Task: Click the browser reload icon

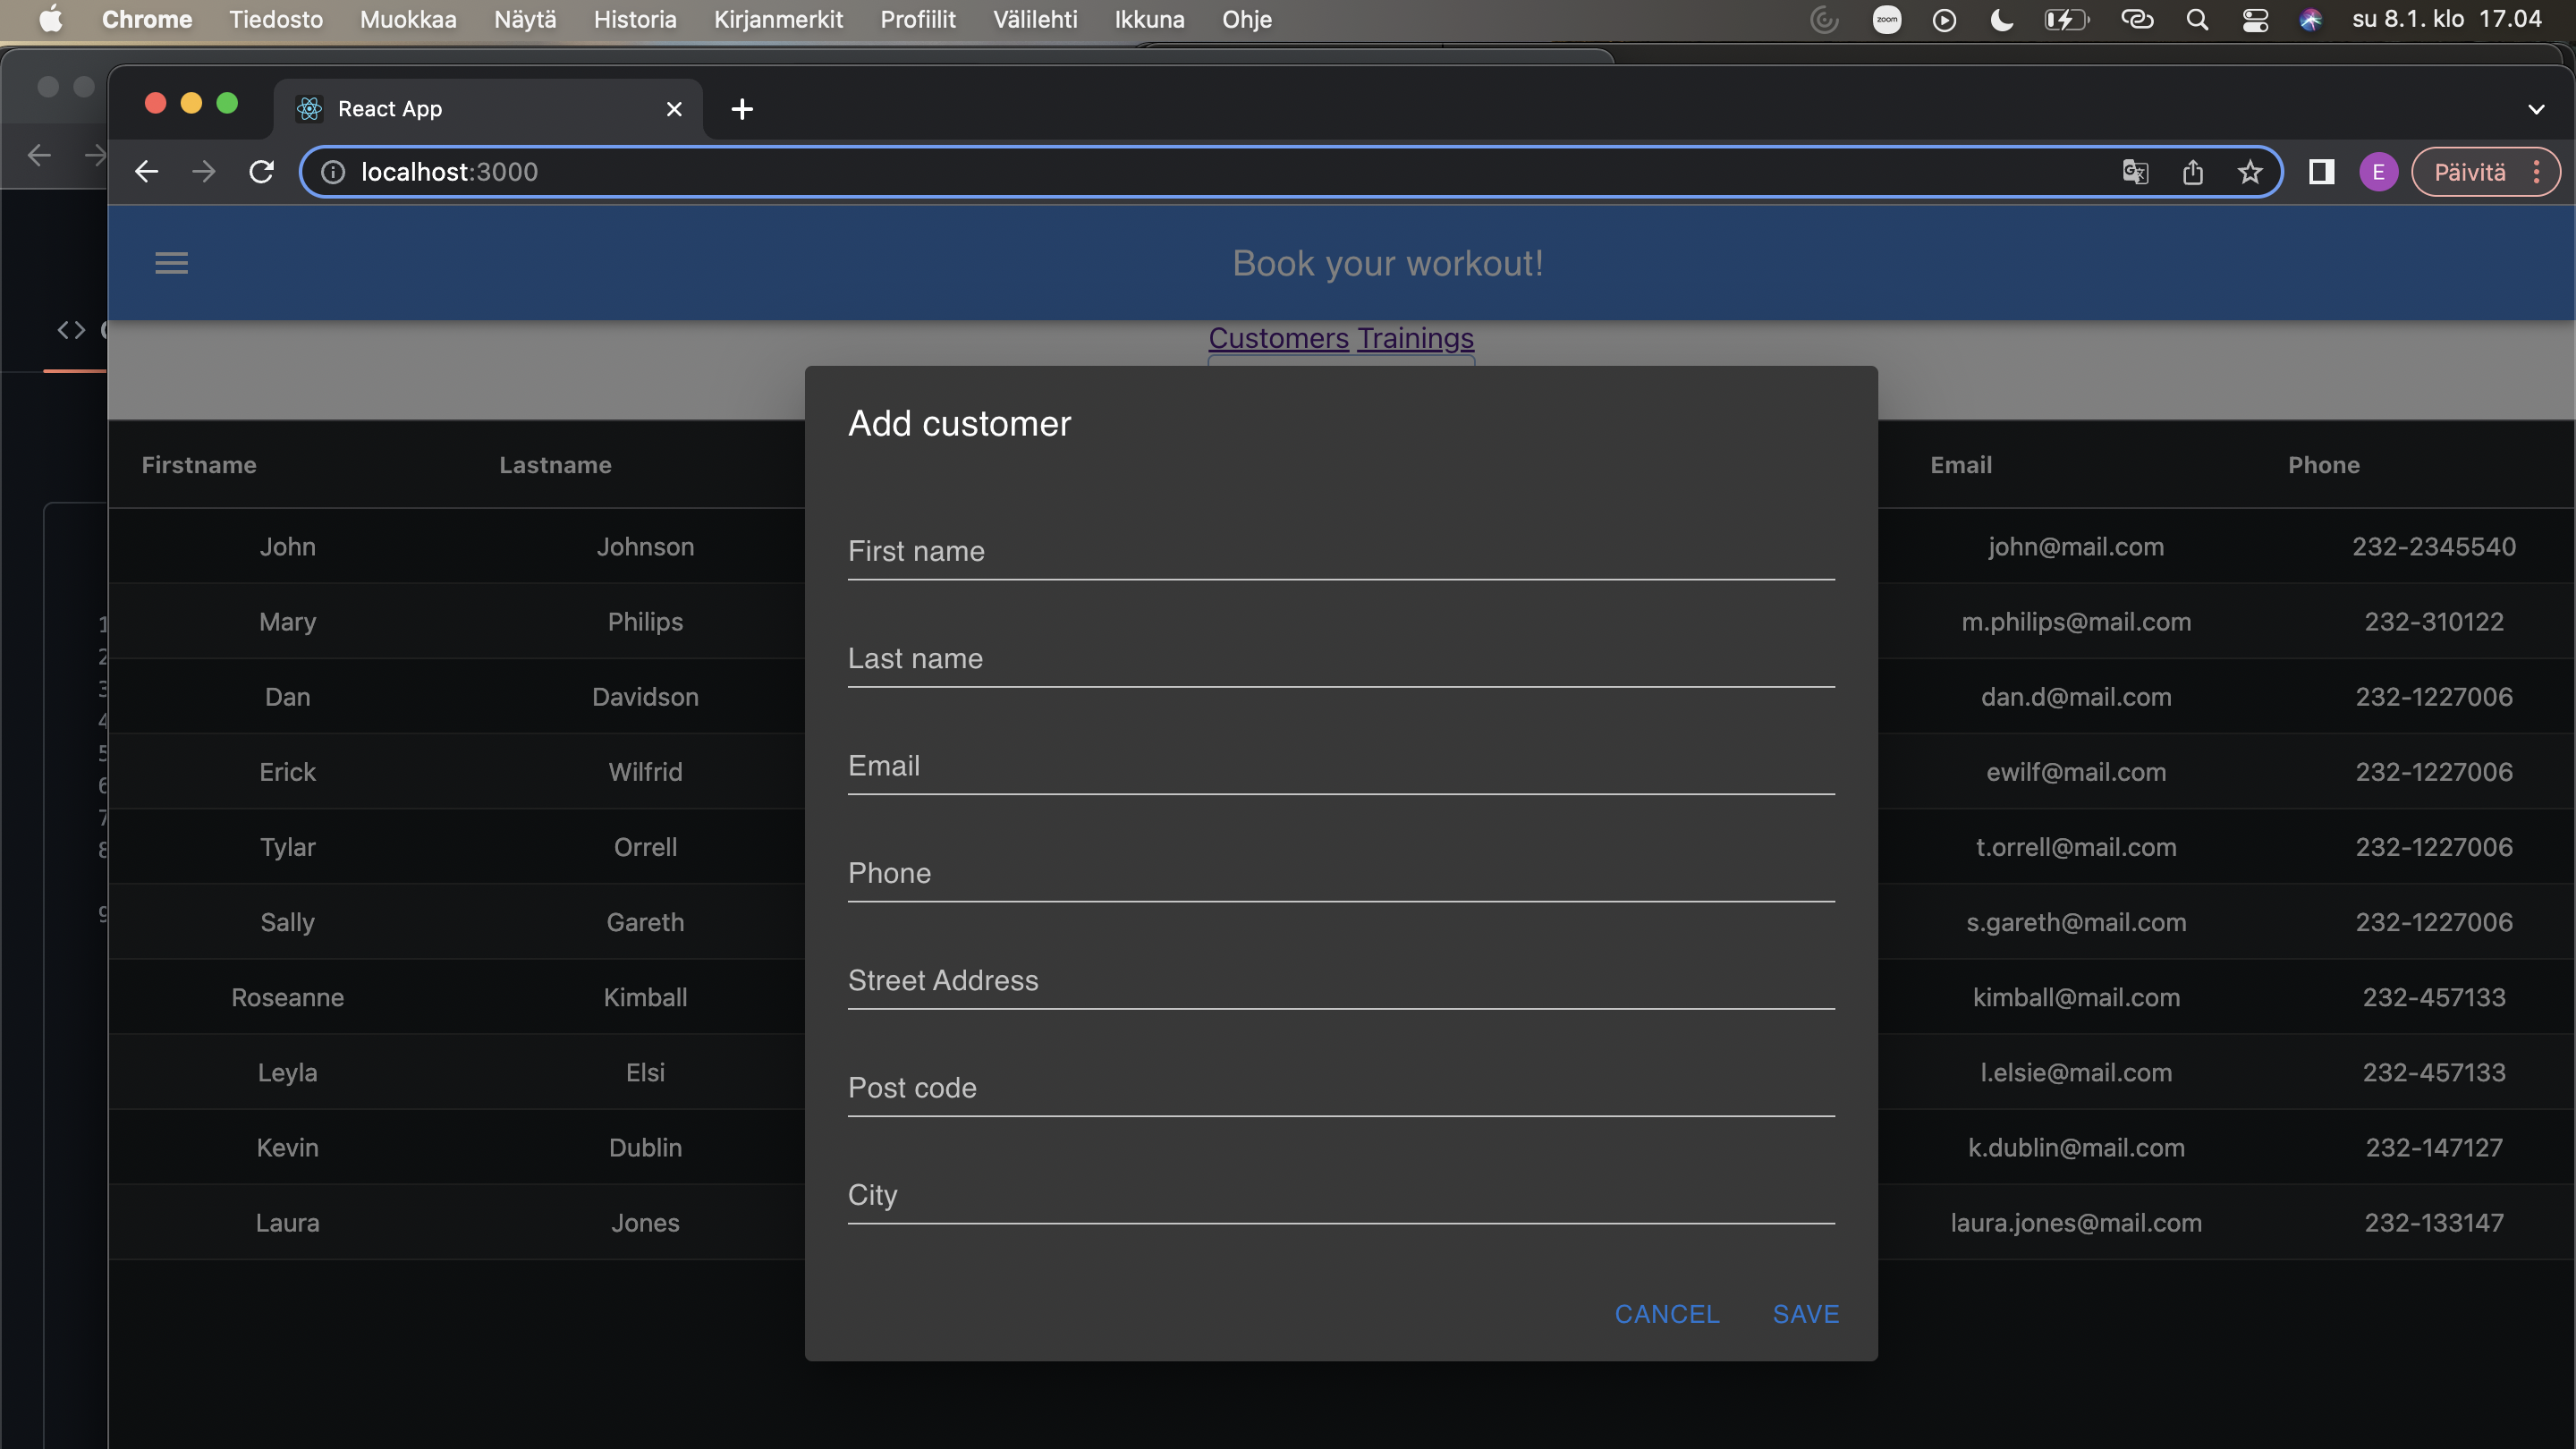Action: point(261,172)
